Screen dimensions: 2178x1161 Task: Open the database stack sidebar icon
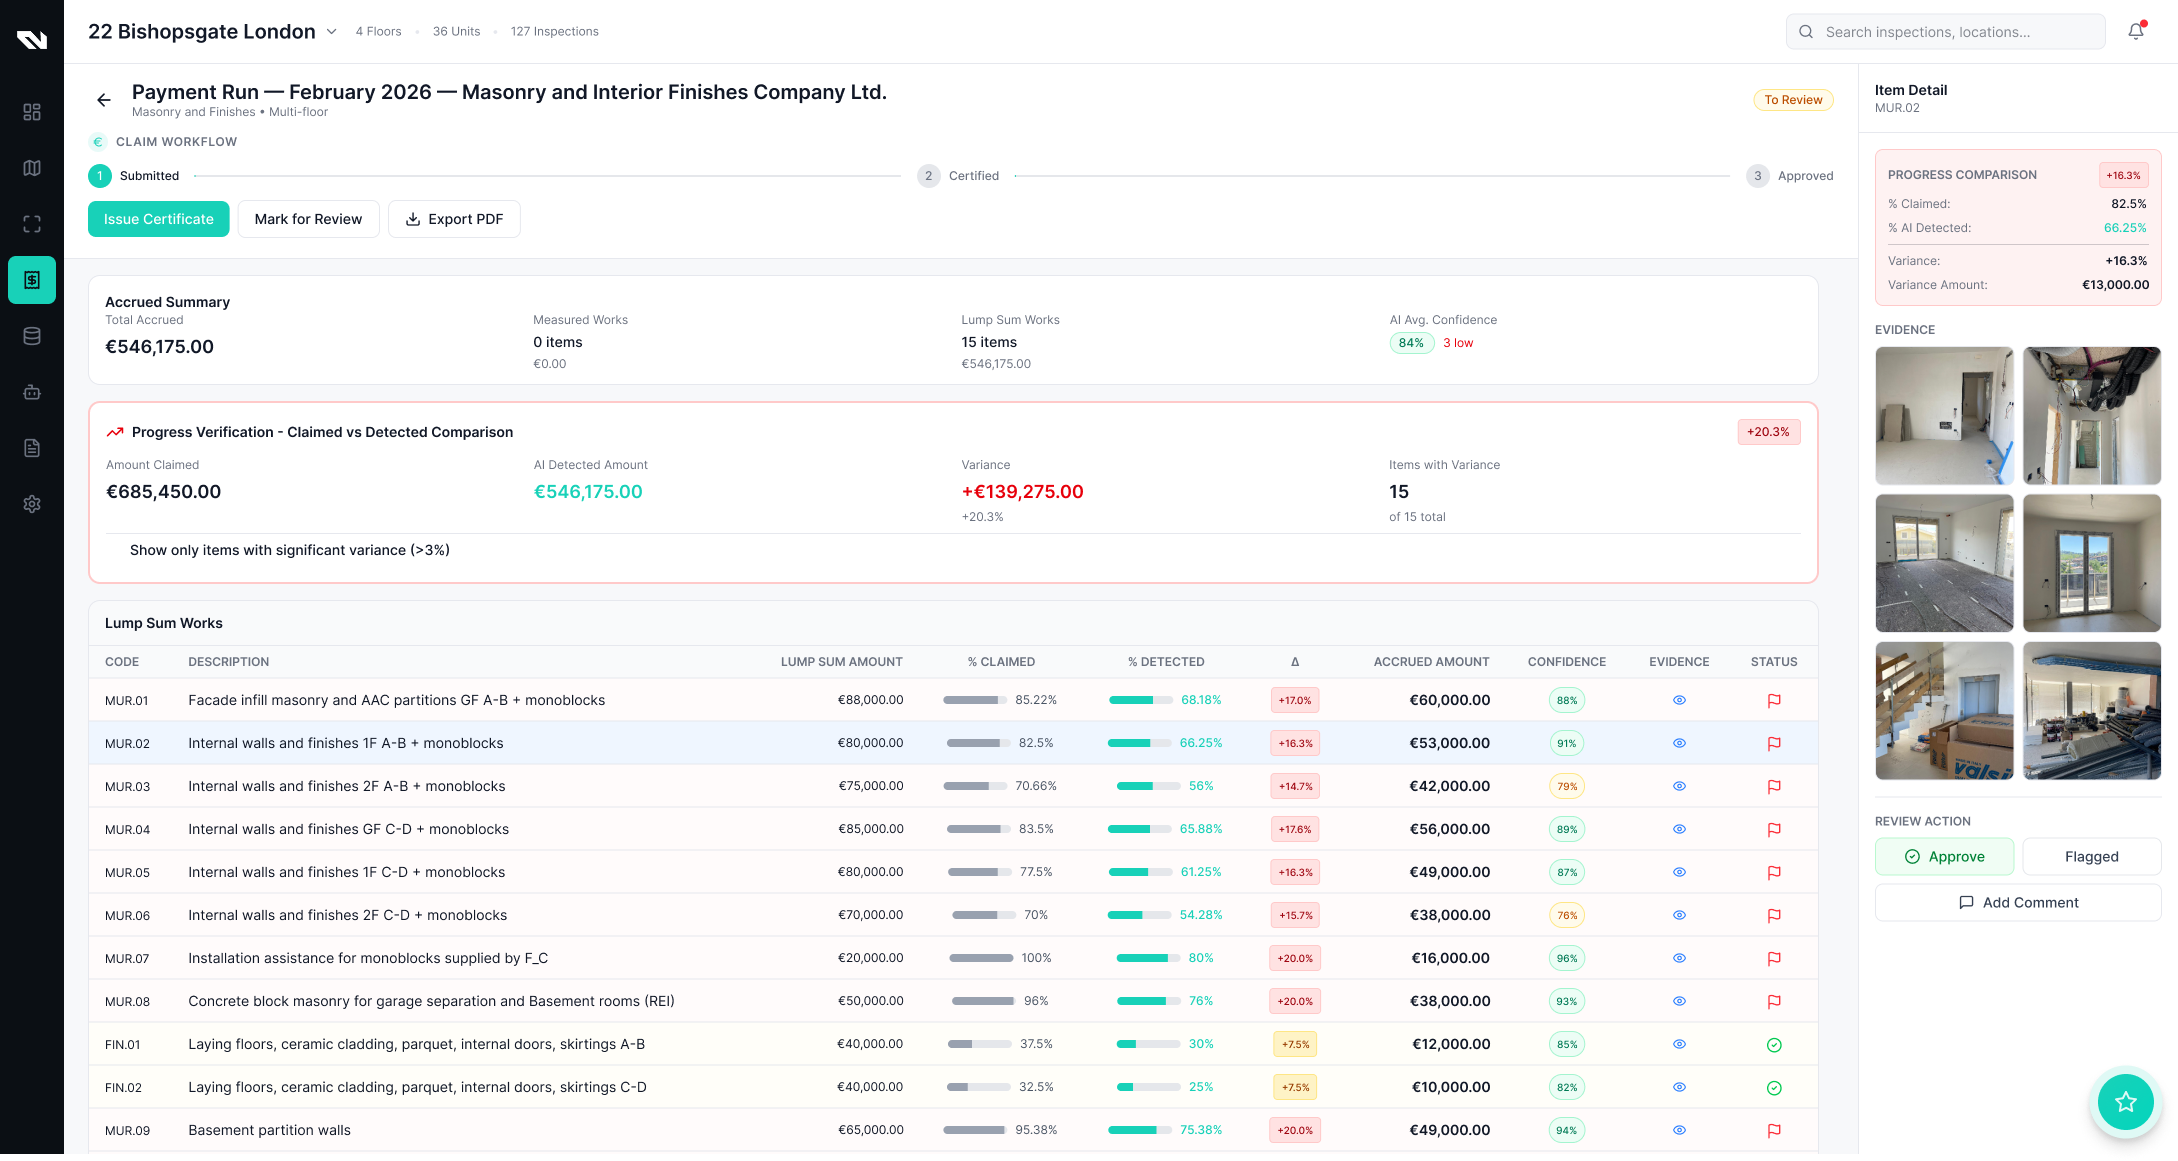point(32,336)
